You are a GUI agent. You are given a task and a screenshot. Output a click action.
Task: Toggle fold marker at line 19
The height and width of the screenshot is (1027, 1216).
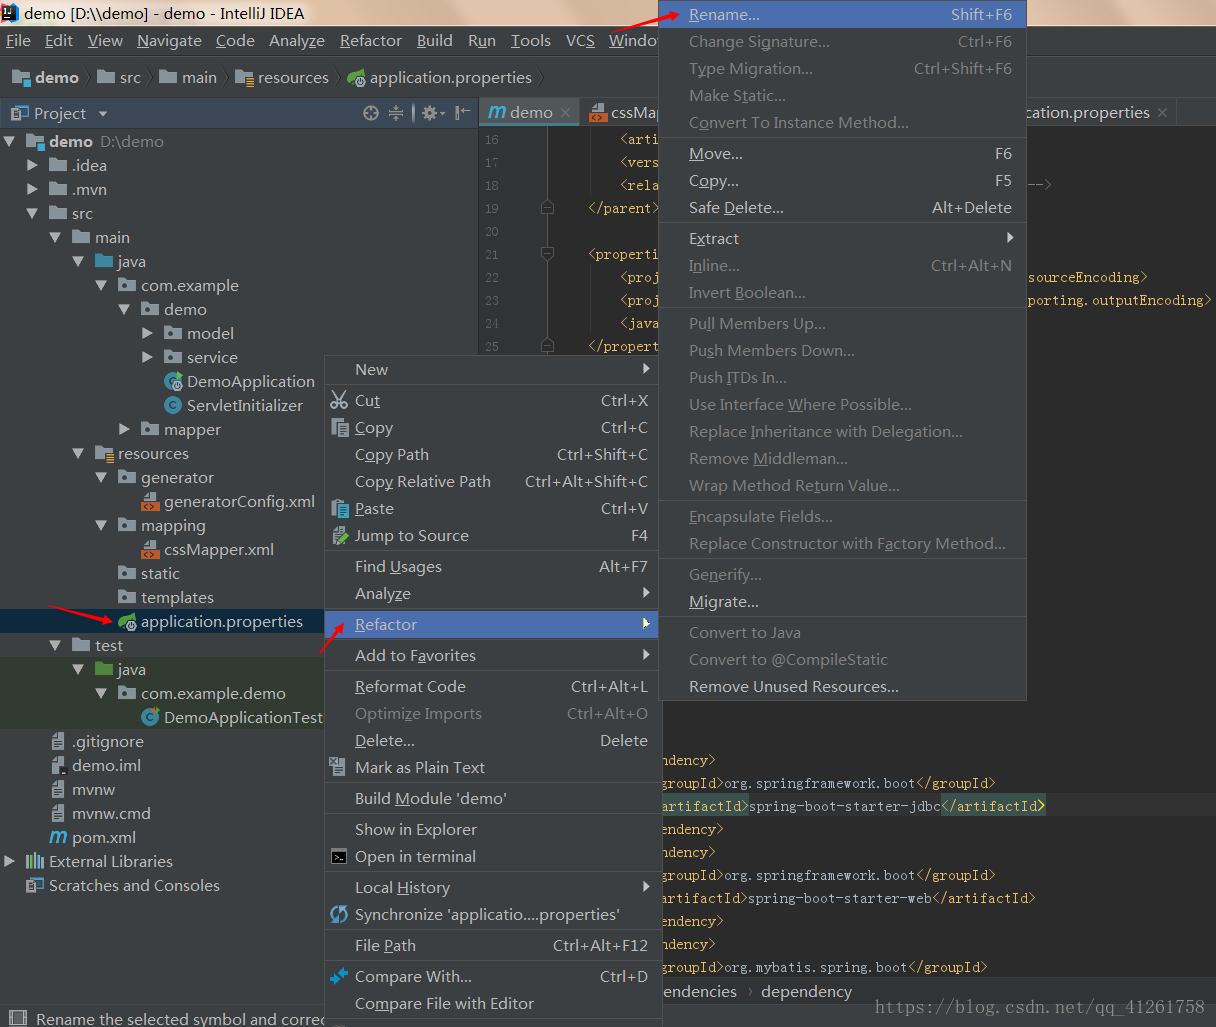tap(547, 208)
